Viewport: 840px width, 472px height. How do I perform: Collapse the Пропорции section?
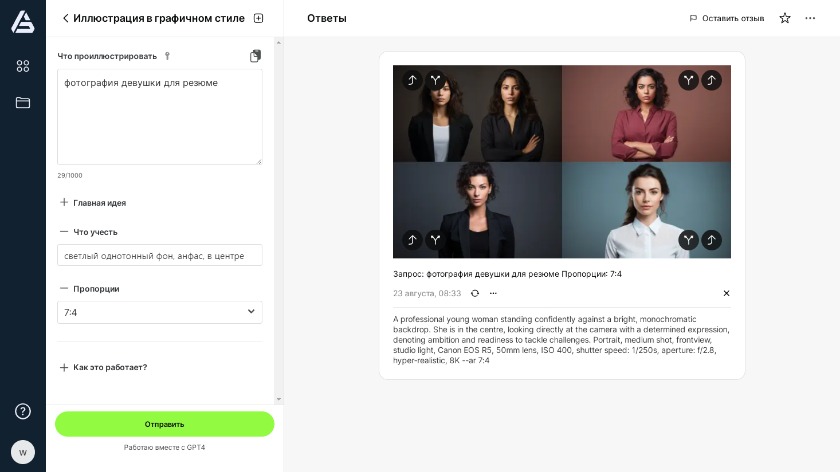pyautogui.click(x=90, y=289)
